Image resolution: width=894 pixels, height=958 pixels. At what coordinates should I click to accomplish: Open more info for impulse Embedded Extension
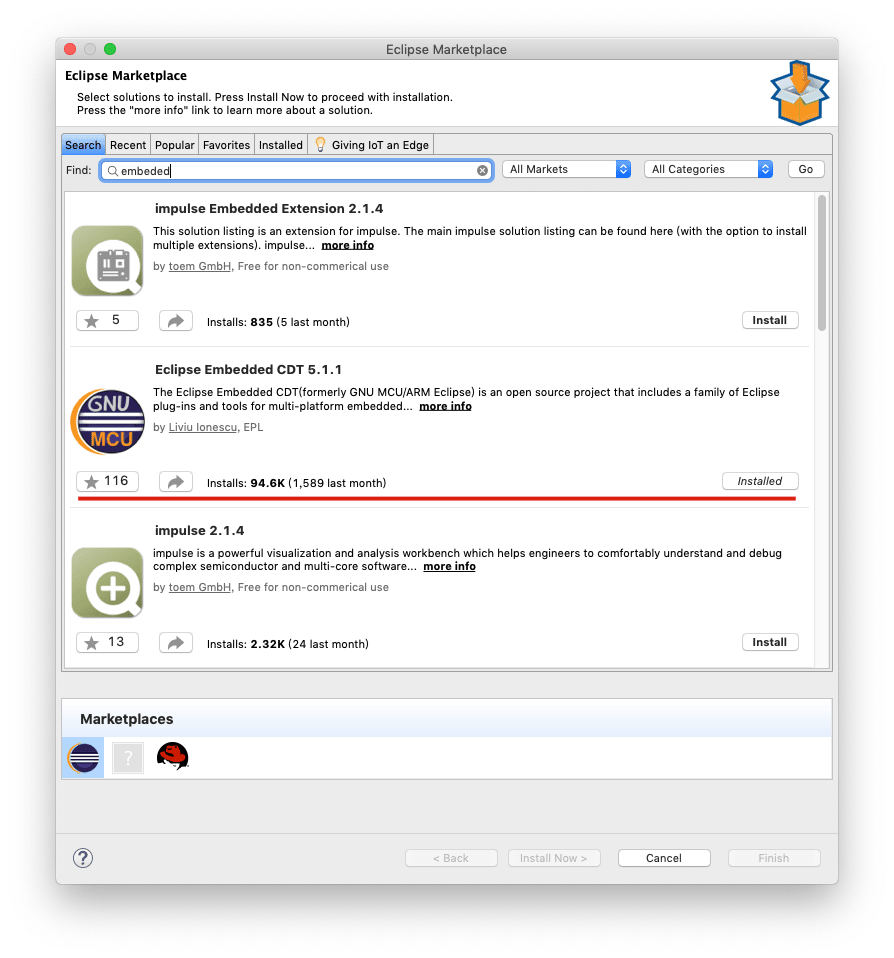tap(348, 245)
